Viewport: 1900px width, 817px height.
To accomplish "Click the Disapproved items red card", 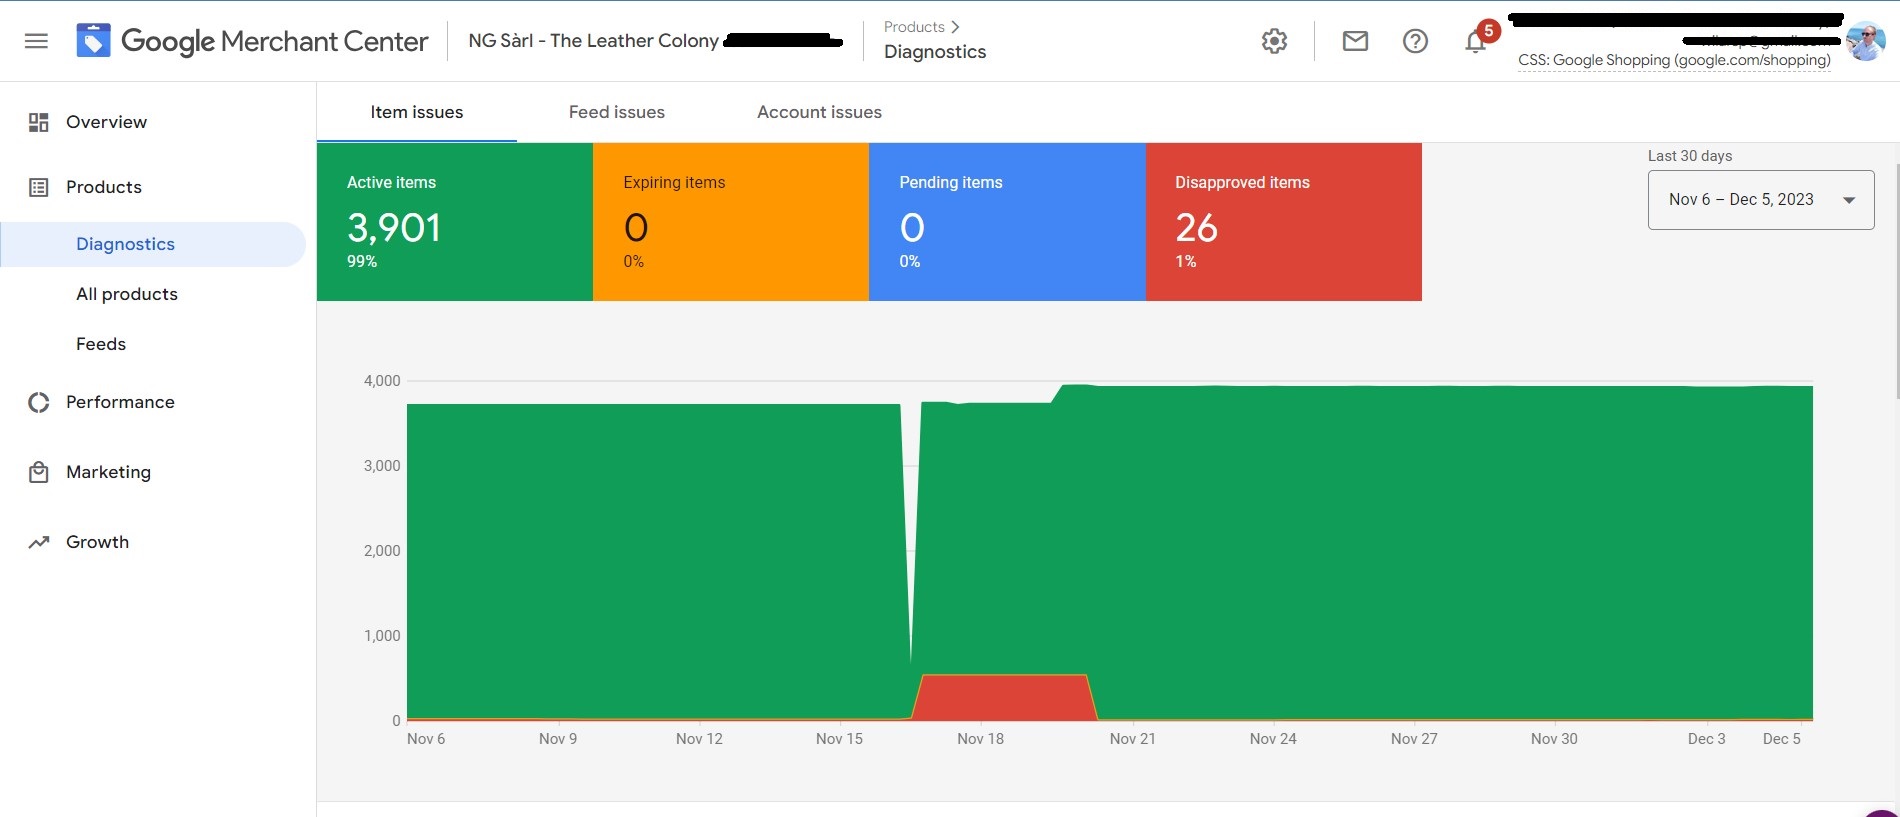I will pyautogui.click(x=1284, y=222).
